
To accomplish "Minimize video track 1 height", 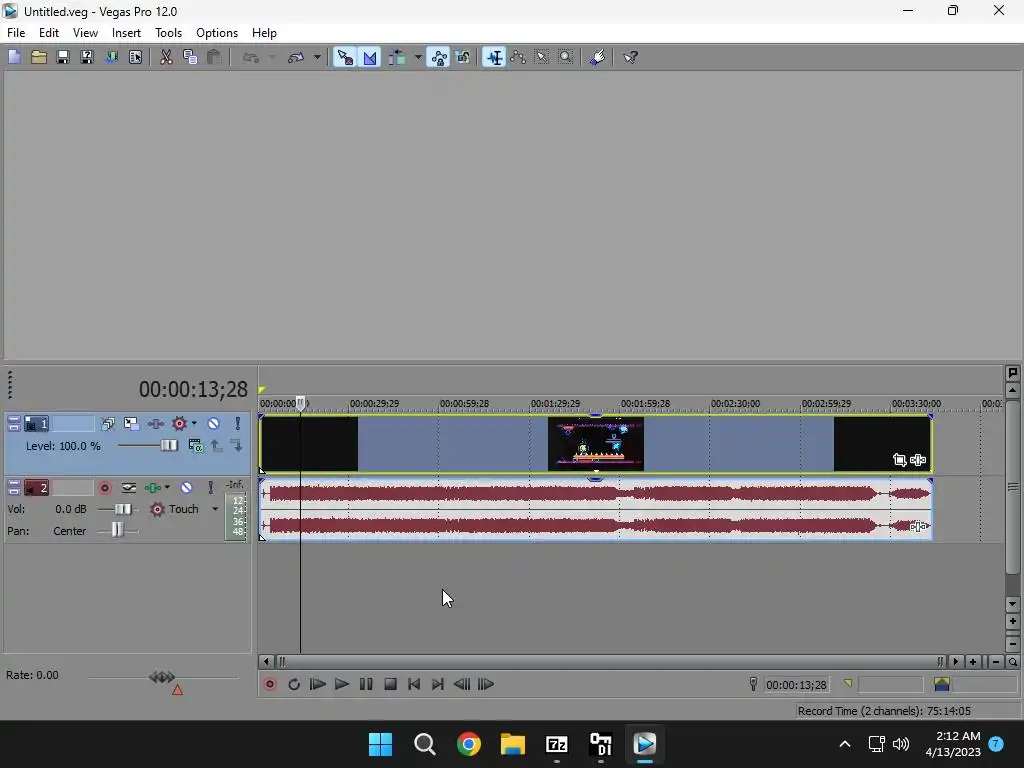I will tap(14, 421).
